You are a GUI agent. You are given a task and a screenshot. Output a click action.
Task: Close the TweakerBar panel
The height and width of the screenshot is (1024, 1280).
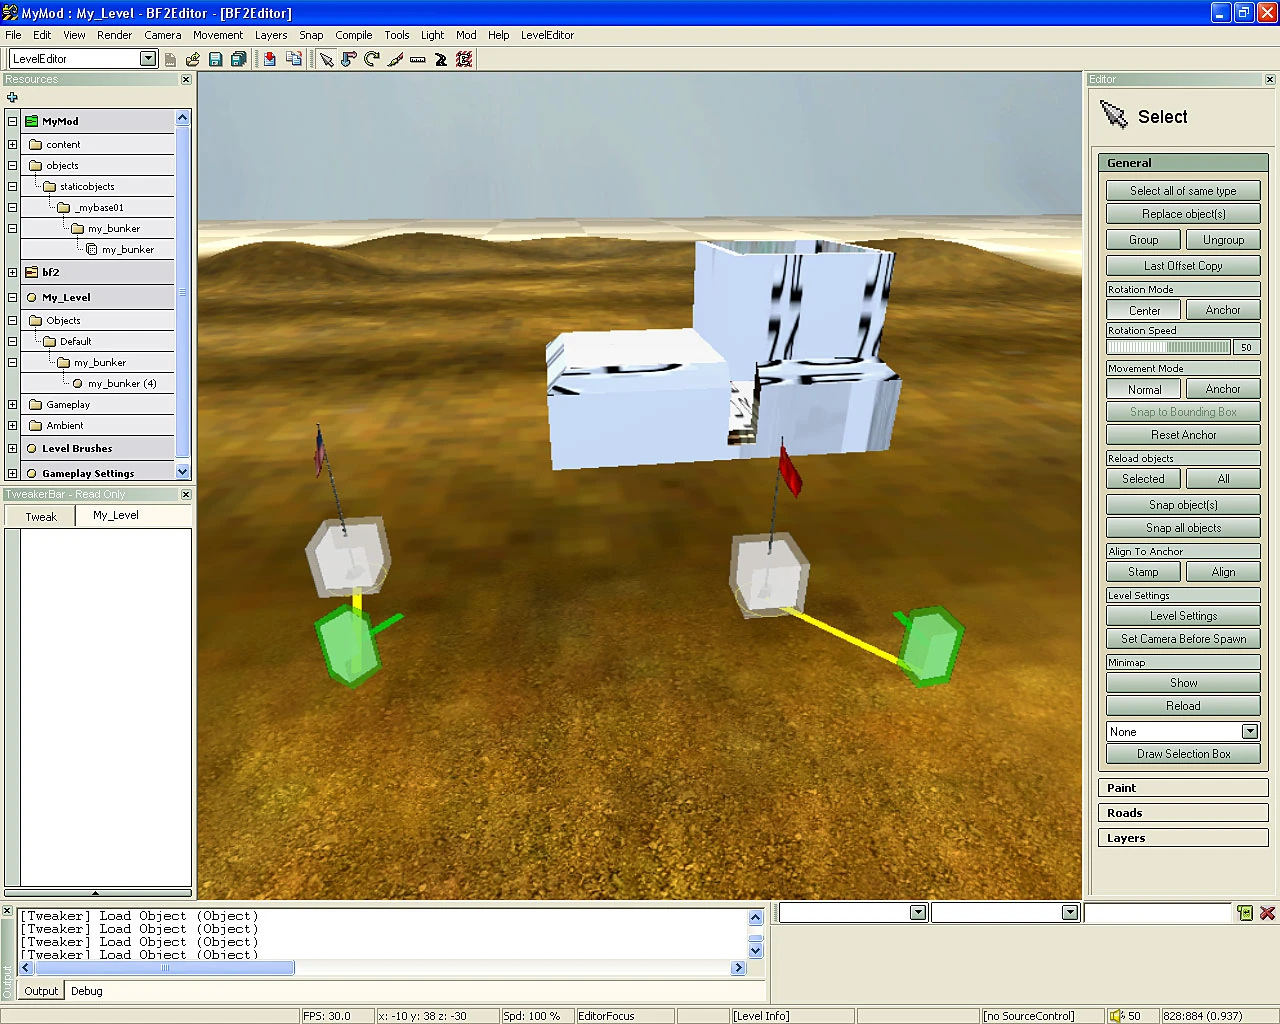[186, 494]
